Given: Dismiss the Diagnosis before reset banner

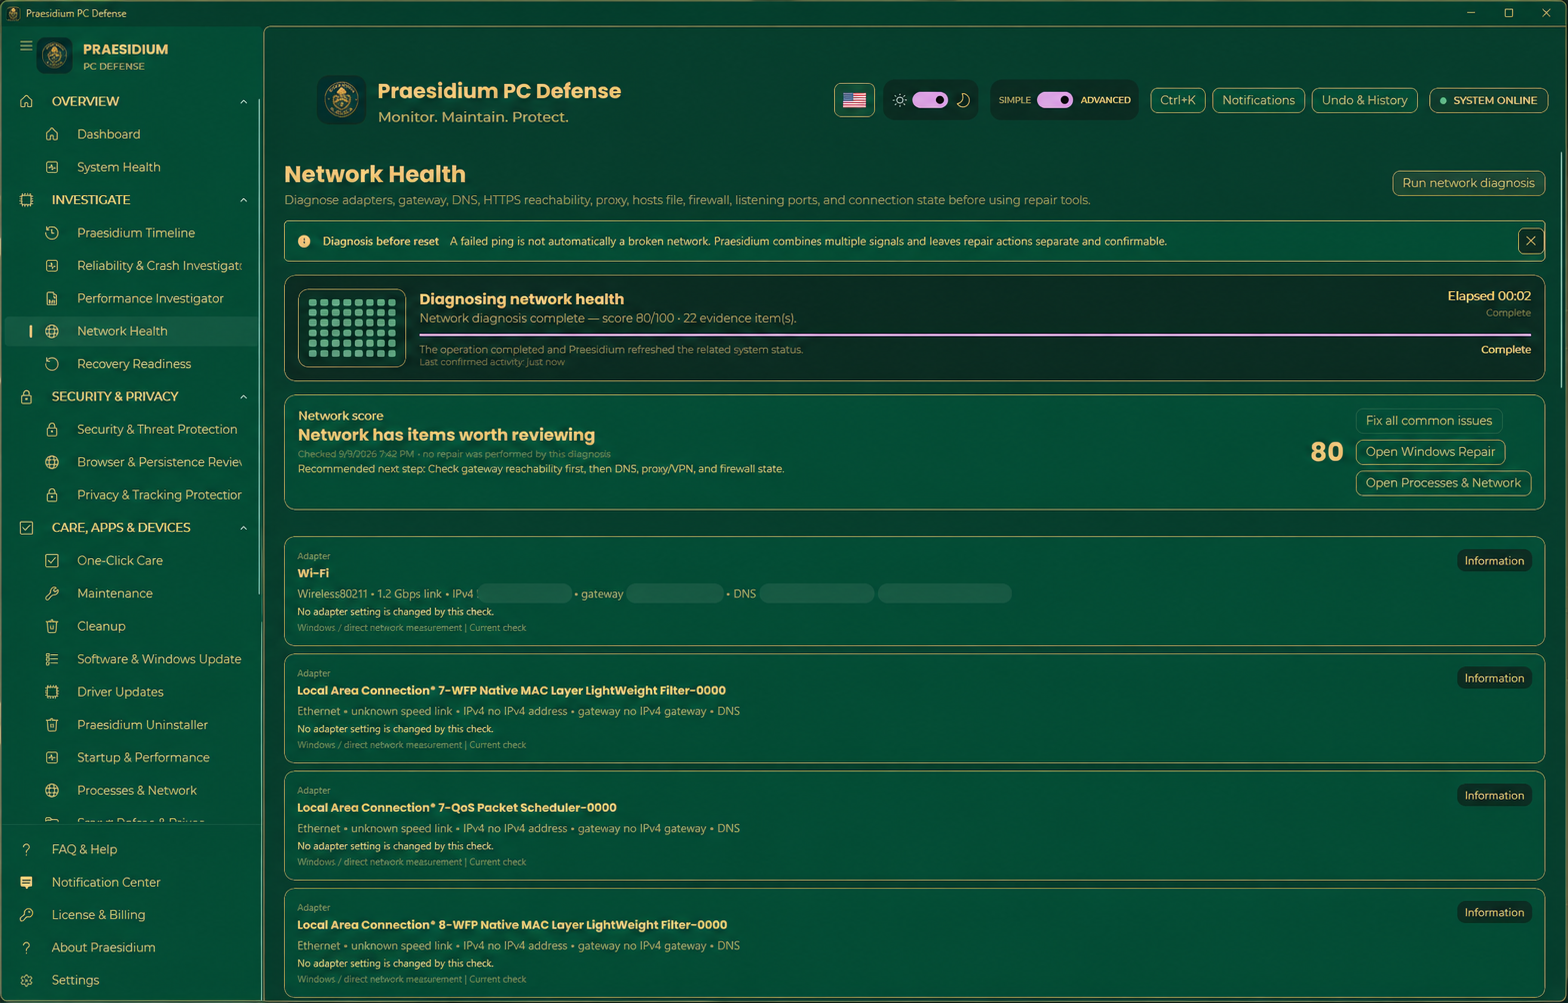Looking at the screenshot, I should 1530,241.
